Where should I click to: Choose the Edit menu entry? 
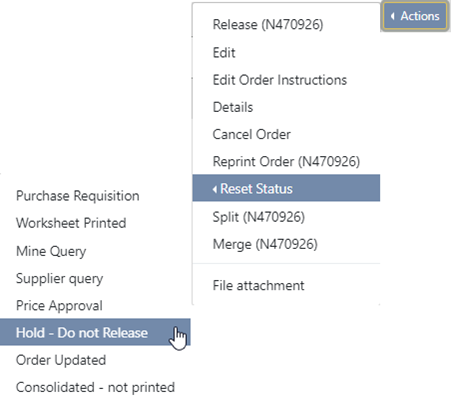click(x=286, y=52)
